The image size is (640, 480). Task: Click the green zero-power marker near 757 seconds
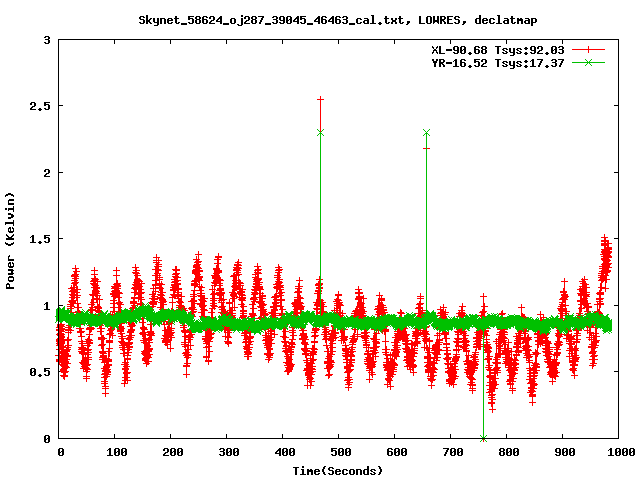pos(483,438)
